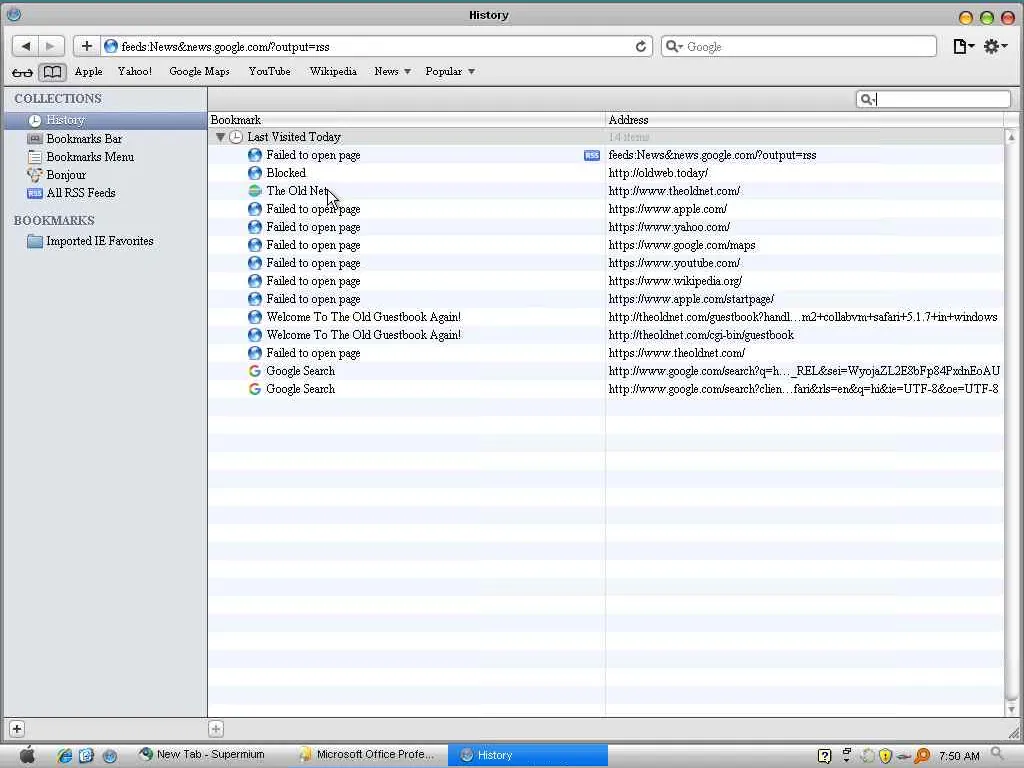This screenshot has width=1024, height=768.
Task: Switch to Microsoft Office Profe... taskbar window
Action: [x=367, y=754]
